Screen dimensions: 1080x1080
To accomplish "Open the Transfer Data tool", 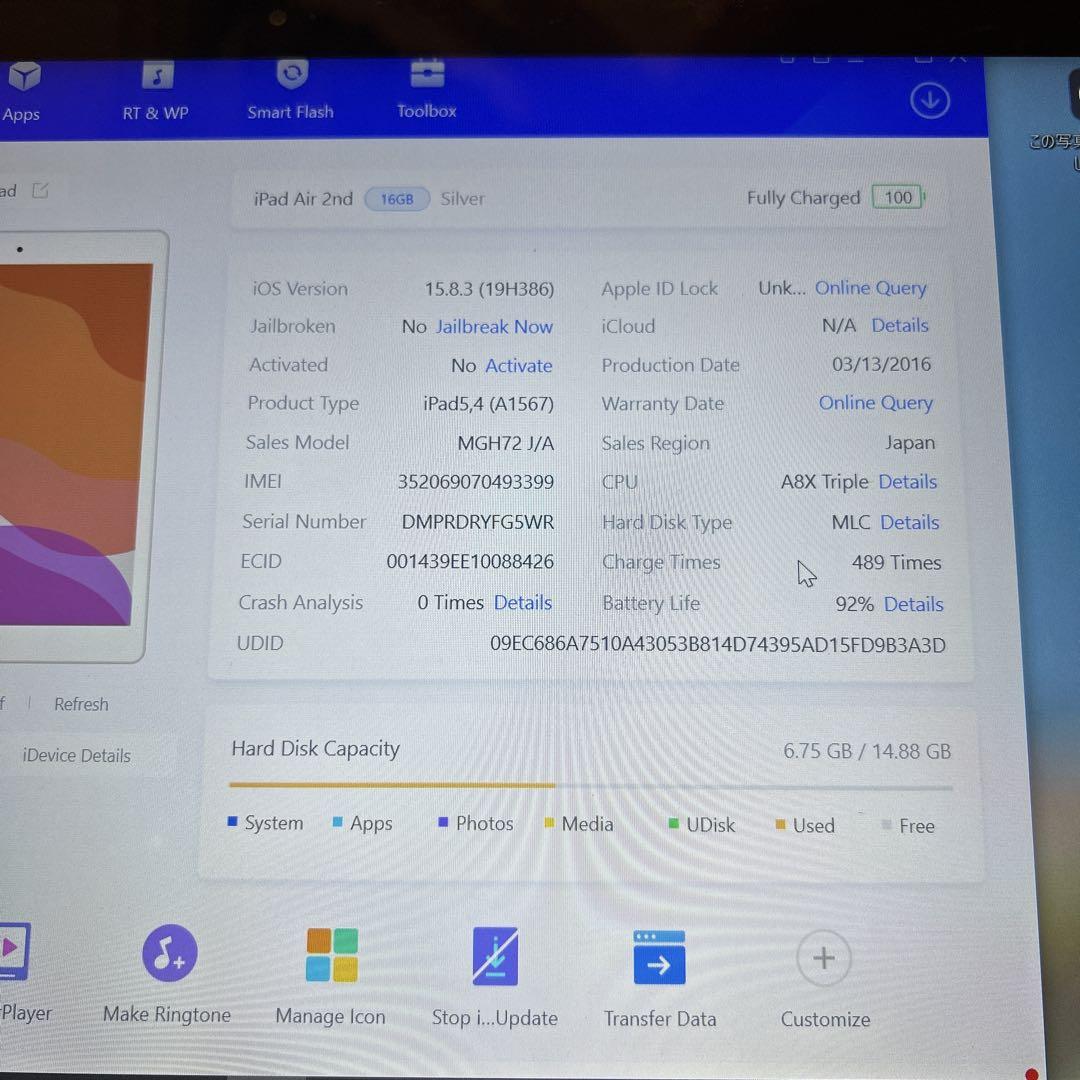I will (x=659, y=957).
